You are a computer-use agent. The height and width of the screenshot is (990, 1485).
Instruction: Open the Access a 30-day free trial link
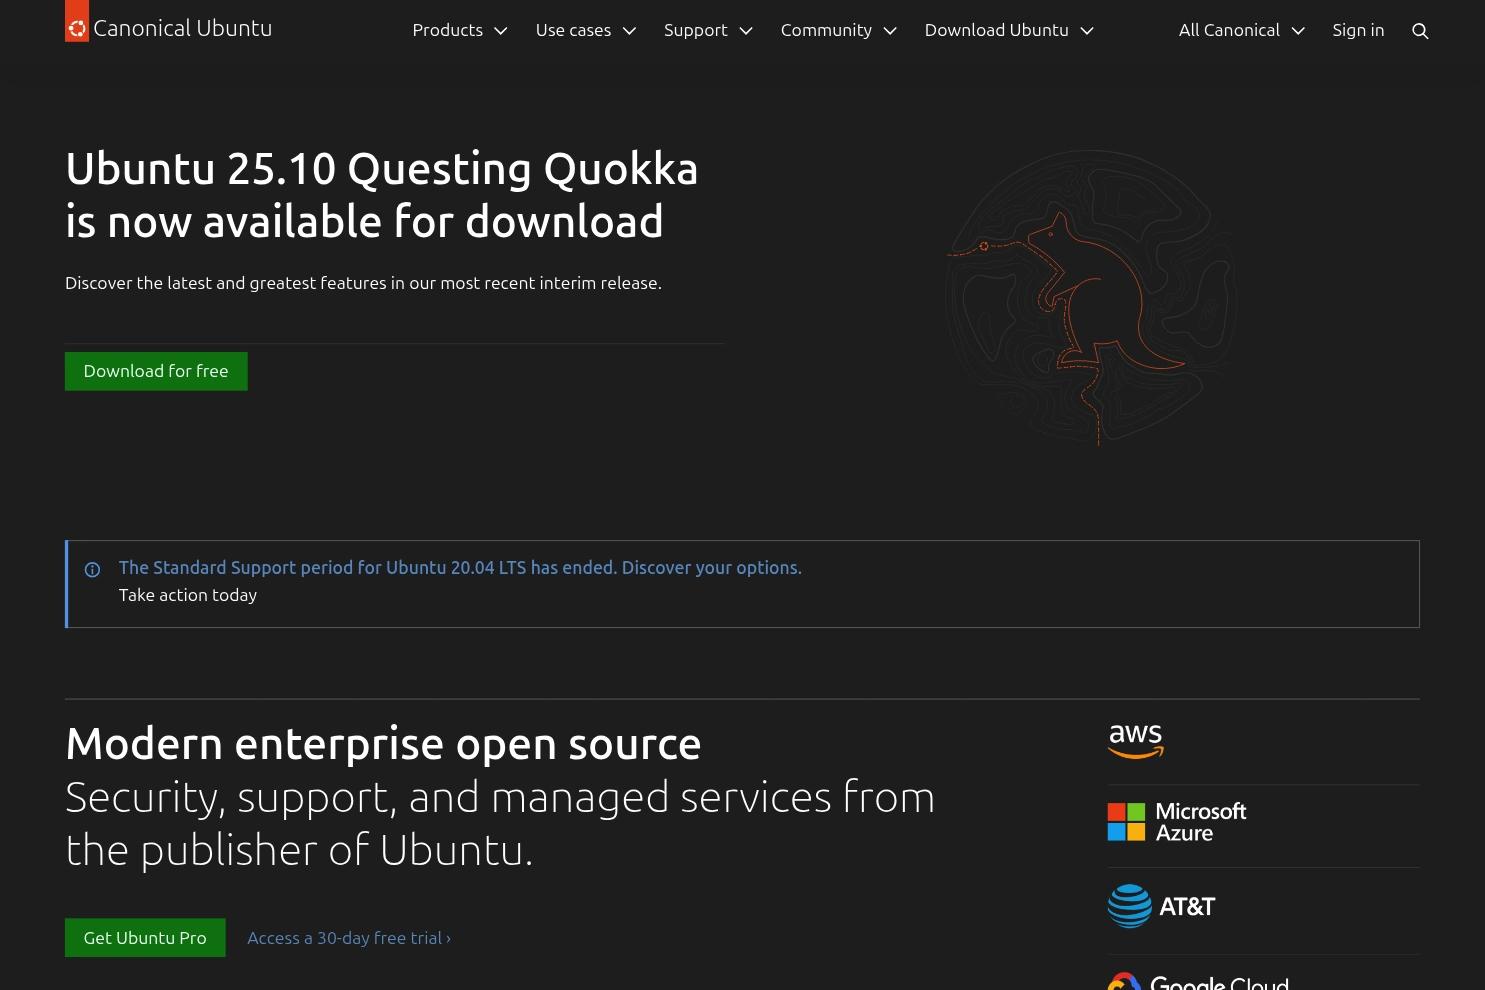click(x=349, y=938)
